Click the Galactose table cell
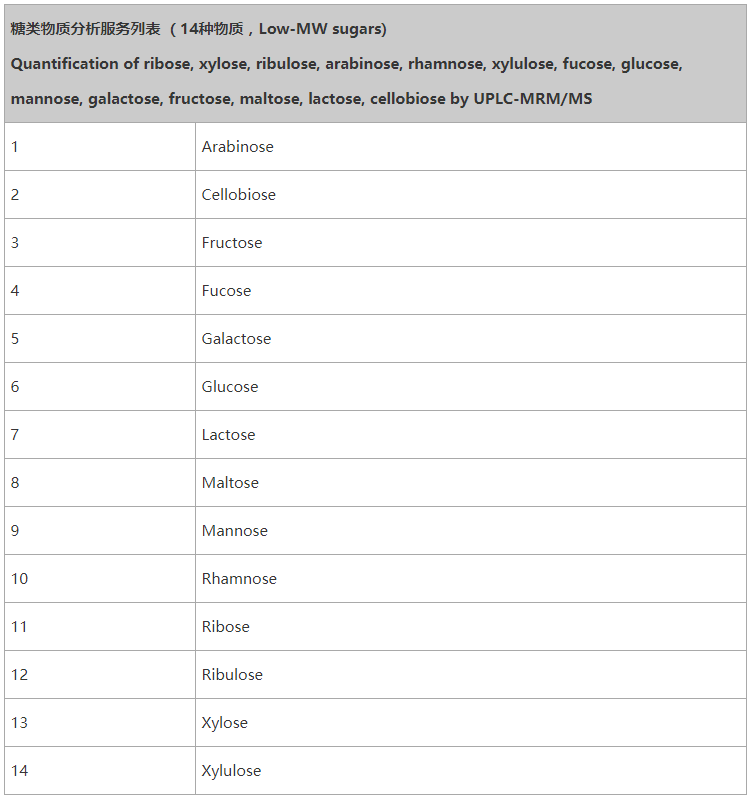The height and width of the screenshot is (798, 750). coord(471,338)
